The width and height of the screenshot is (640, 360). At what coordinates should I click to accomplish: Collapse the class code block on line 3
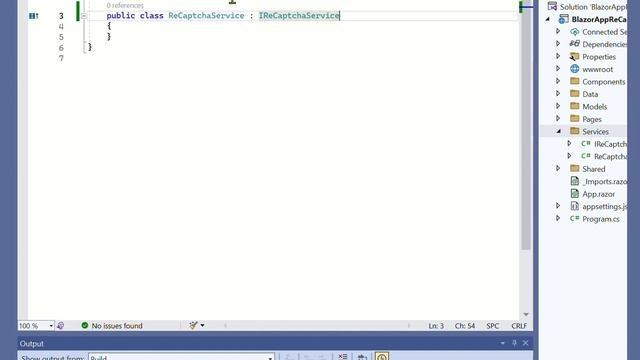(x=84, y=16)
